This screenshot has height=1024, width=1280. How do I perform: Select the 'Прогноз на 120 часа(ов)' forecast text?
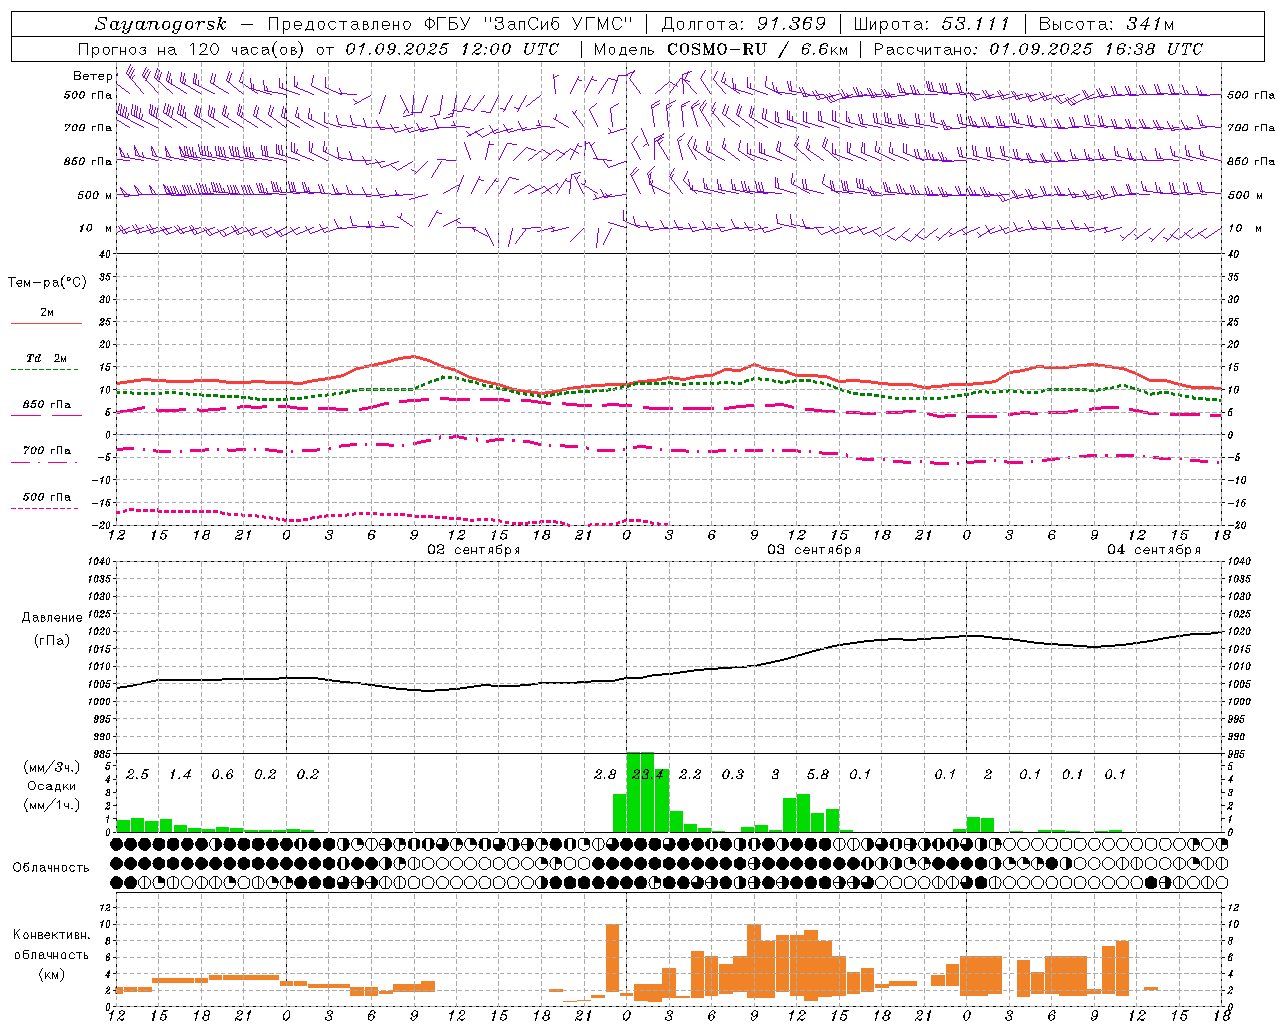pos(192,49)
